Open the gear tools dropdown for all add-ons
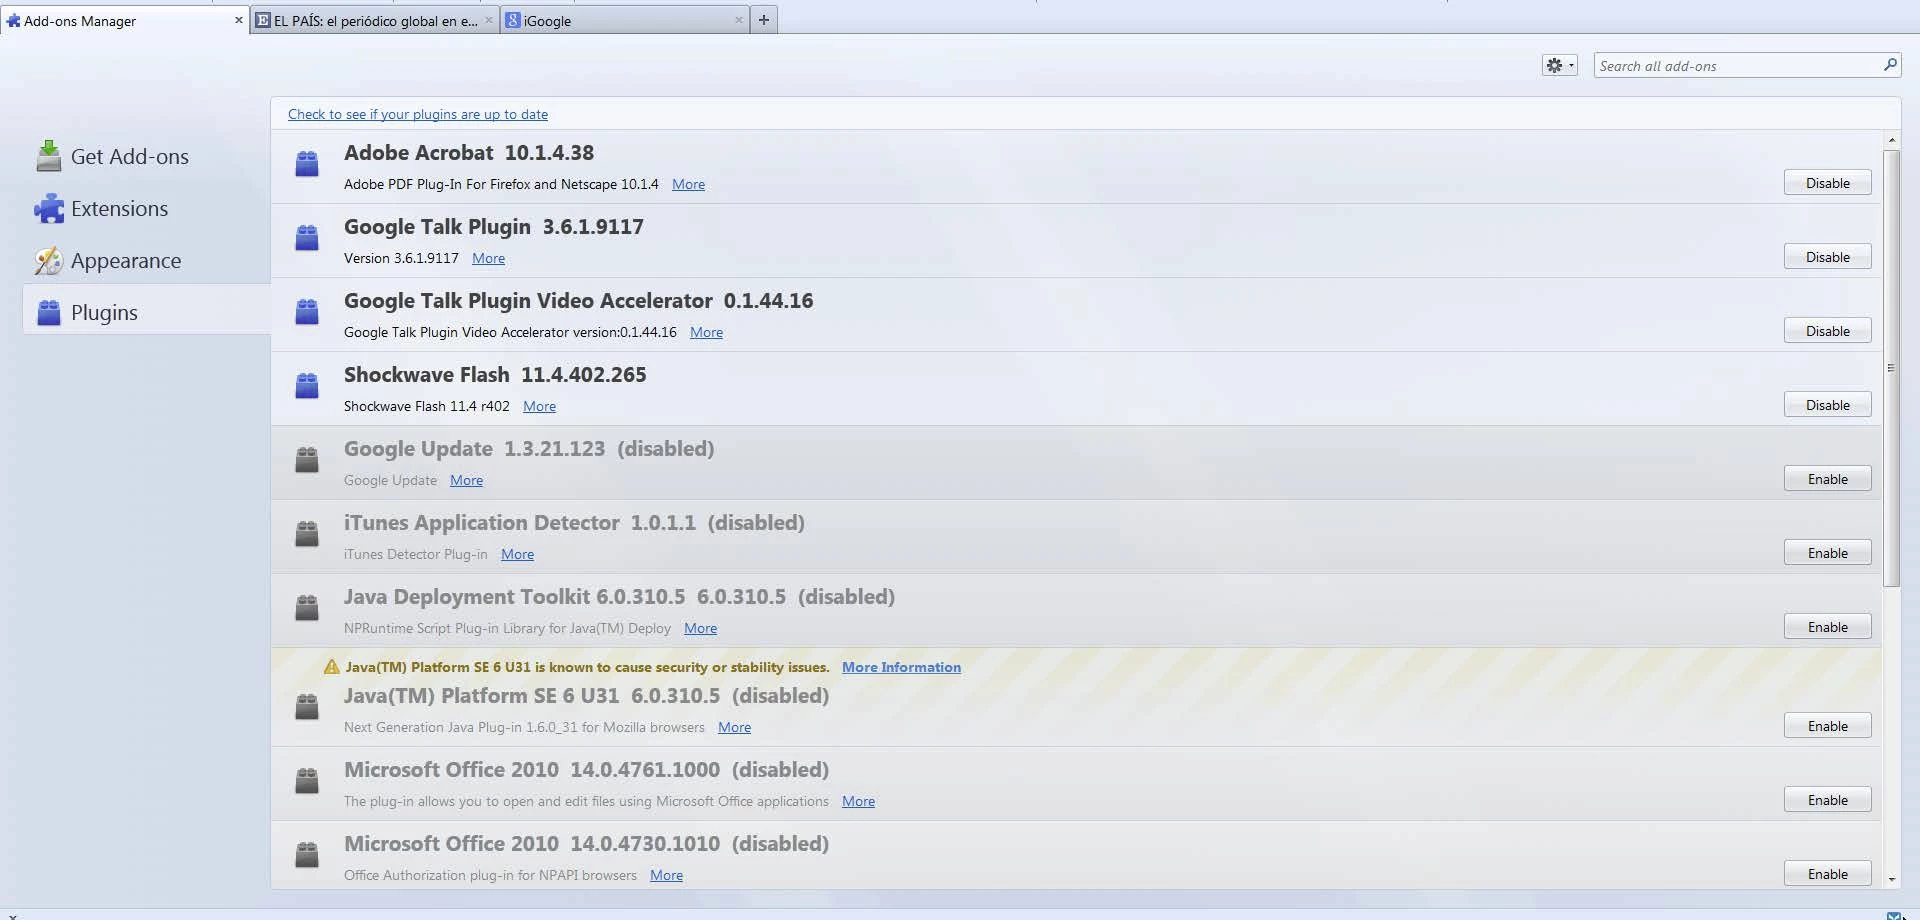 click(1559, 65)
